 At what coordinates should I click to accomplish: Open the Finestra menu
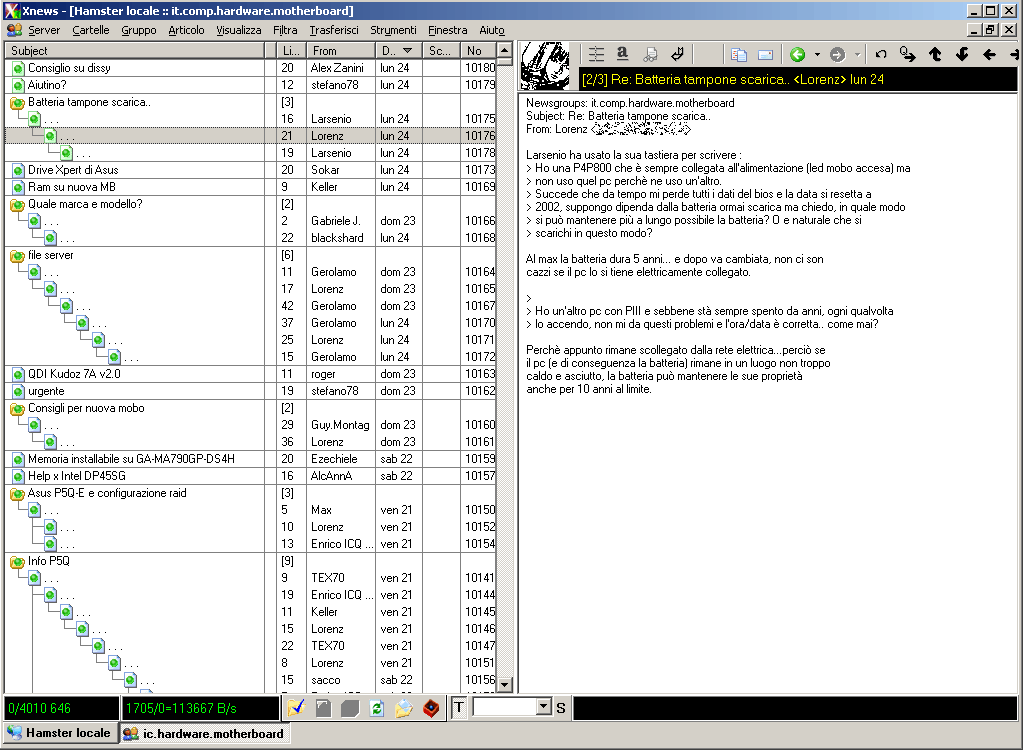[x=448, y=30]
